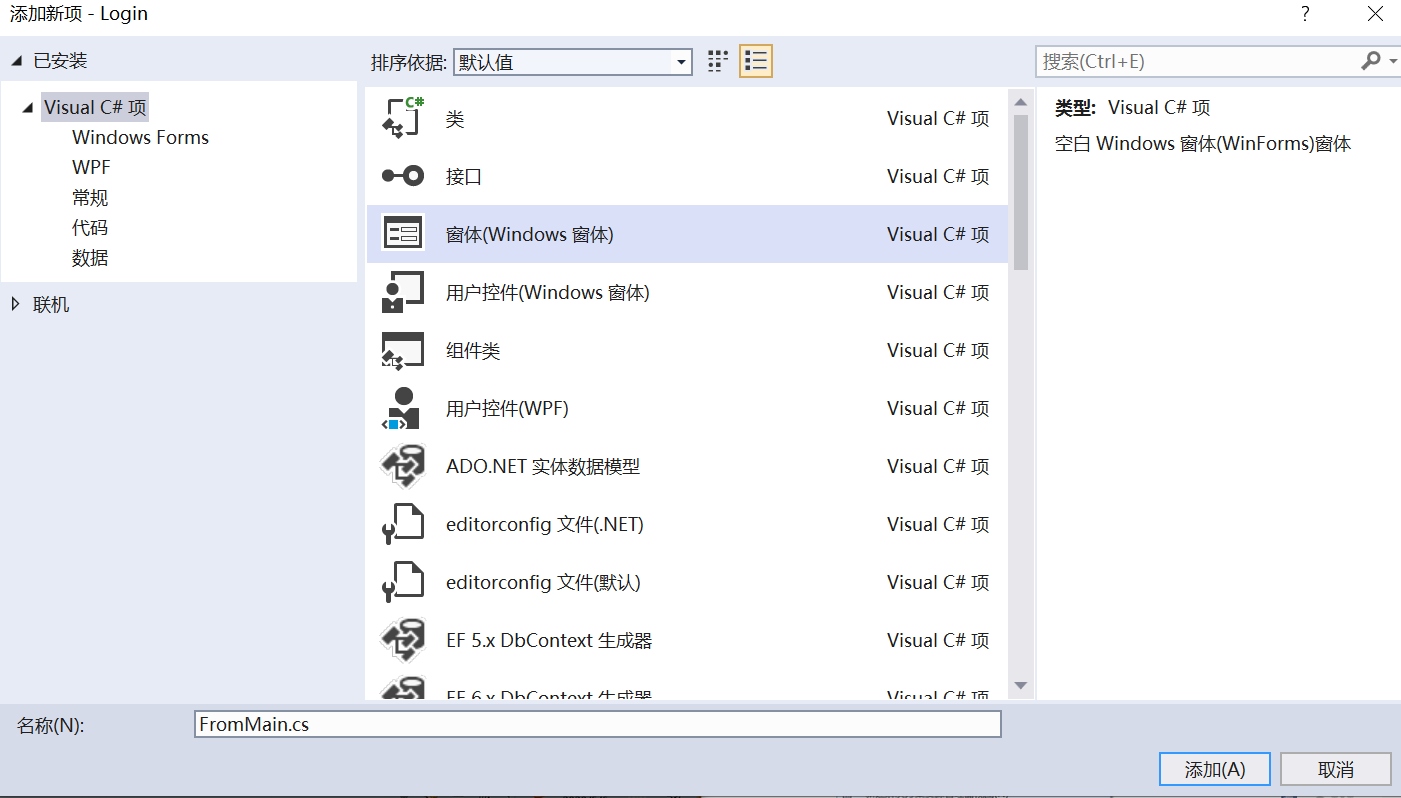The image size is (1401, 798).
Task: Select WPF category in tree
Action: tap(92, 167)
